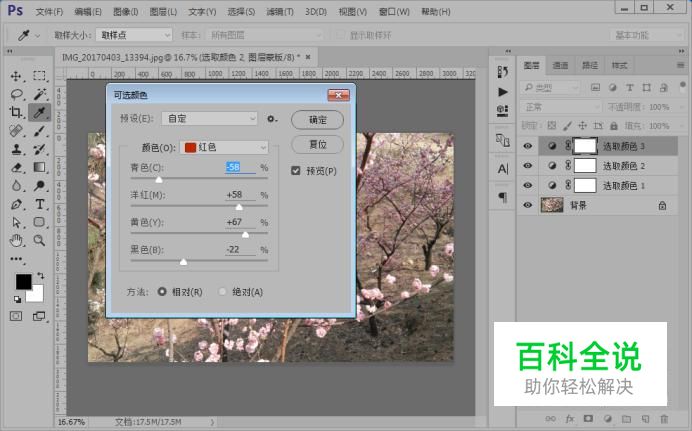Click the foreground black color swatch
692x431 pixels.
click(x=23, y=281)
